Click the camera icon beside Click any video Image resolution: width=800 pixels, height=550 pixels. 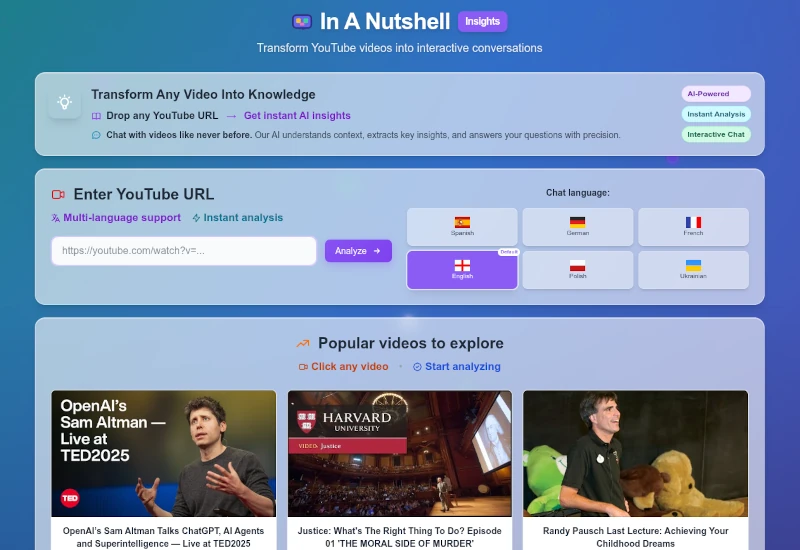[303, 367]
